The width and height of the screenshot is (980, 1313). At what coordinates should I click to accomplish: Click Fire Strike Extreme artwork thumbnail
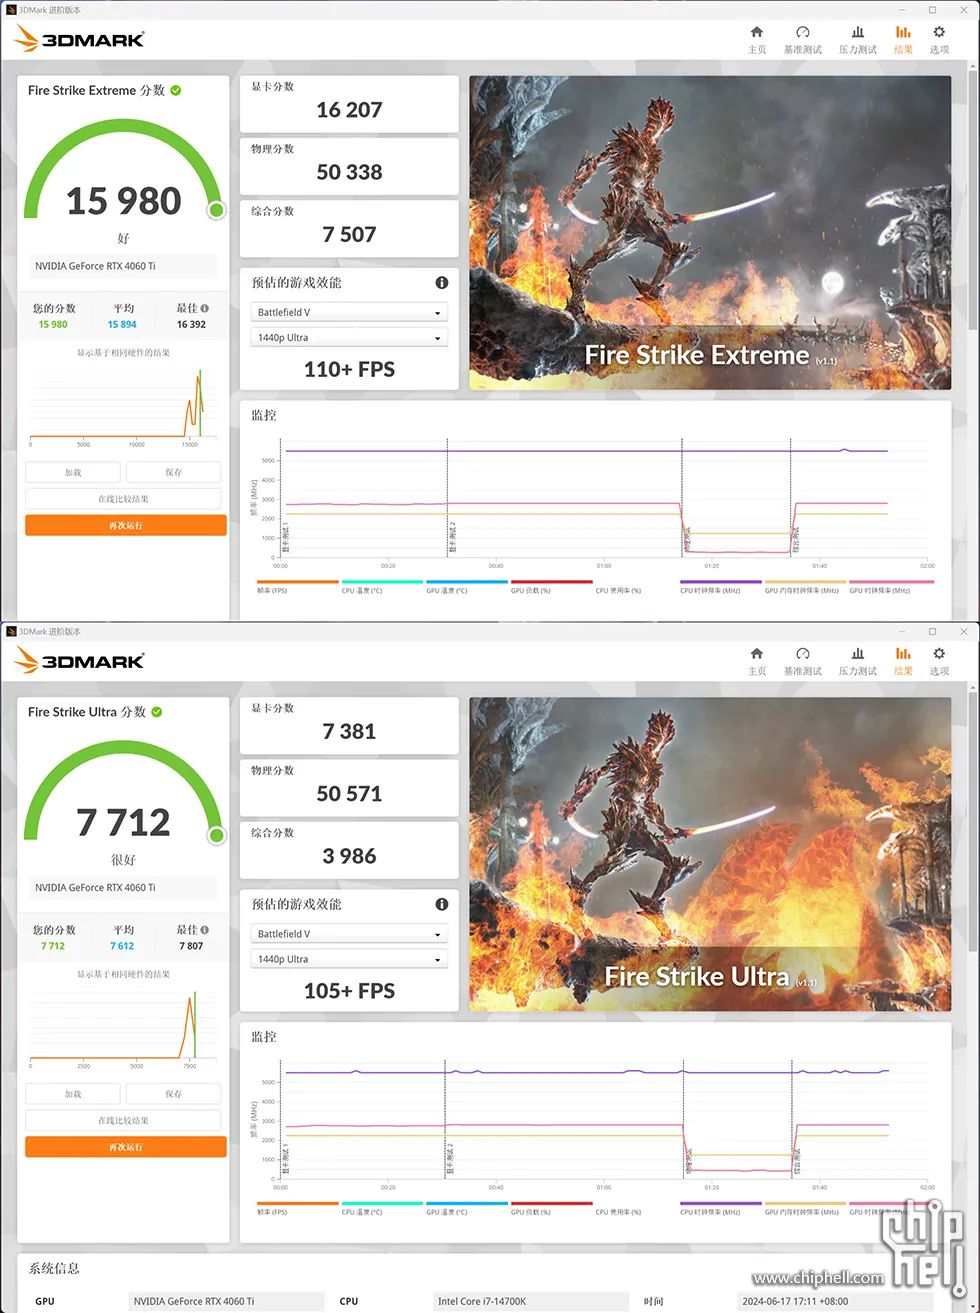(710, 233)
